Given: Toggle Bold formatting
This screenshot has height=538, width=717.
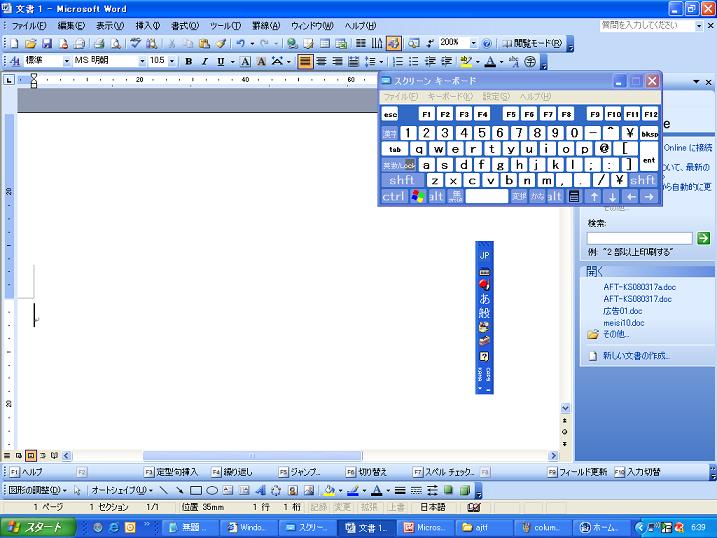Looking at the screenshot, I should (x=188, y=61).
